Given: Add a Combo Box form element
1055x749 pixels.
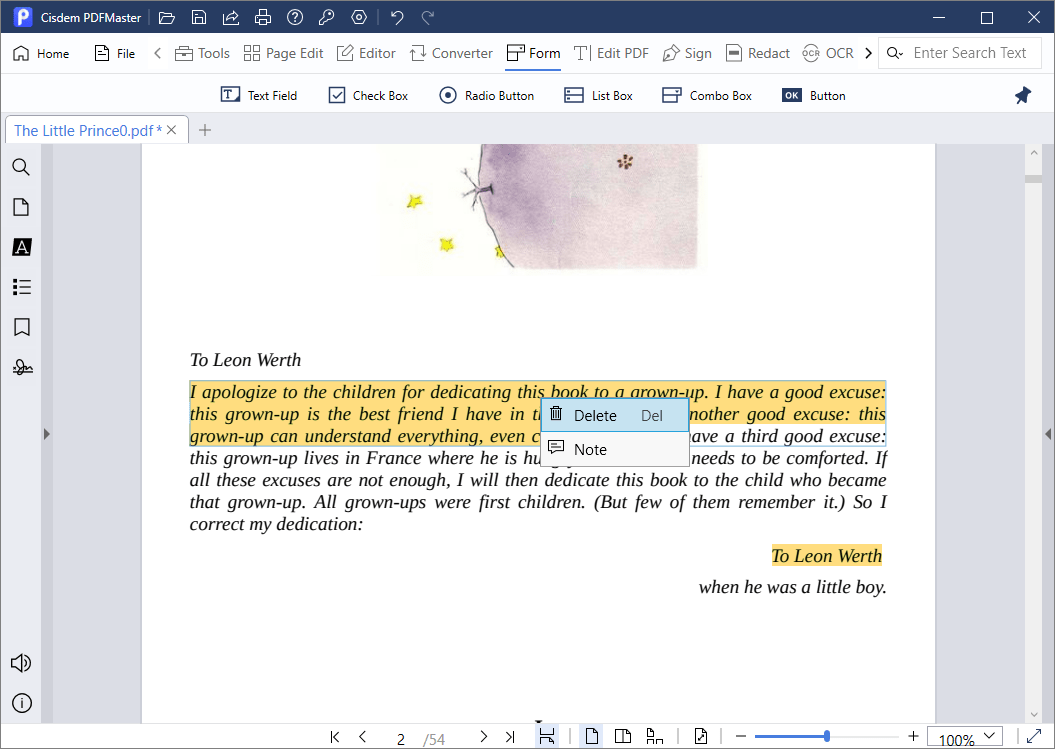Looking at the screenshot, I should pyautogui.click(x=707, y=96).
